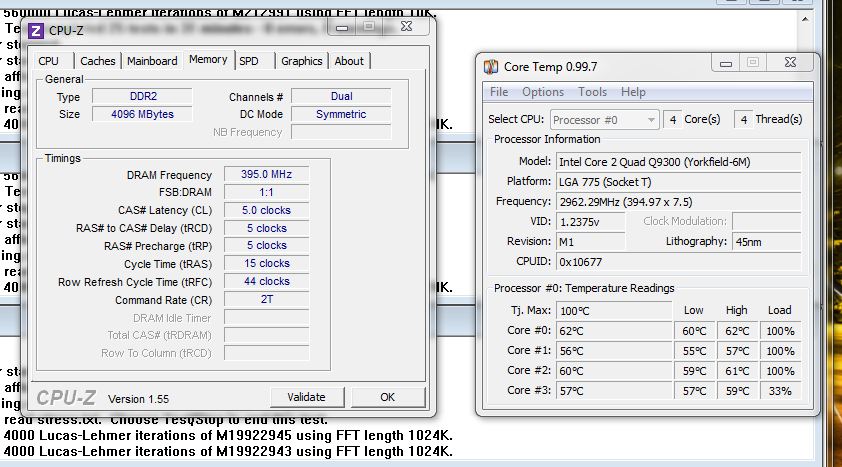
Task: Open the File menu in Core Temp
Action: point(499,92)
